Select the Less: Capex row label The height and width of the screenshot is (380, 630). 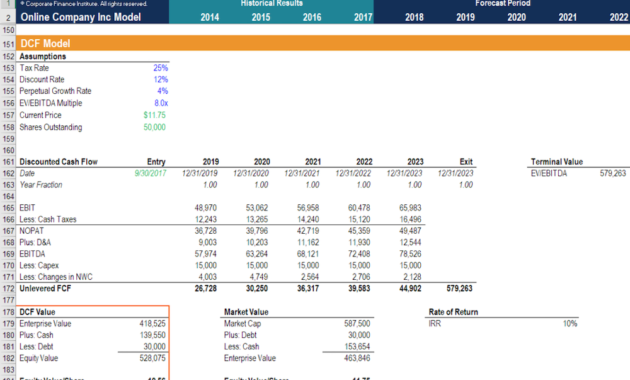(39, 266)
